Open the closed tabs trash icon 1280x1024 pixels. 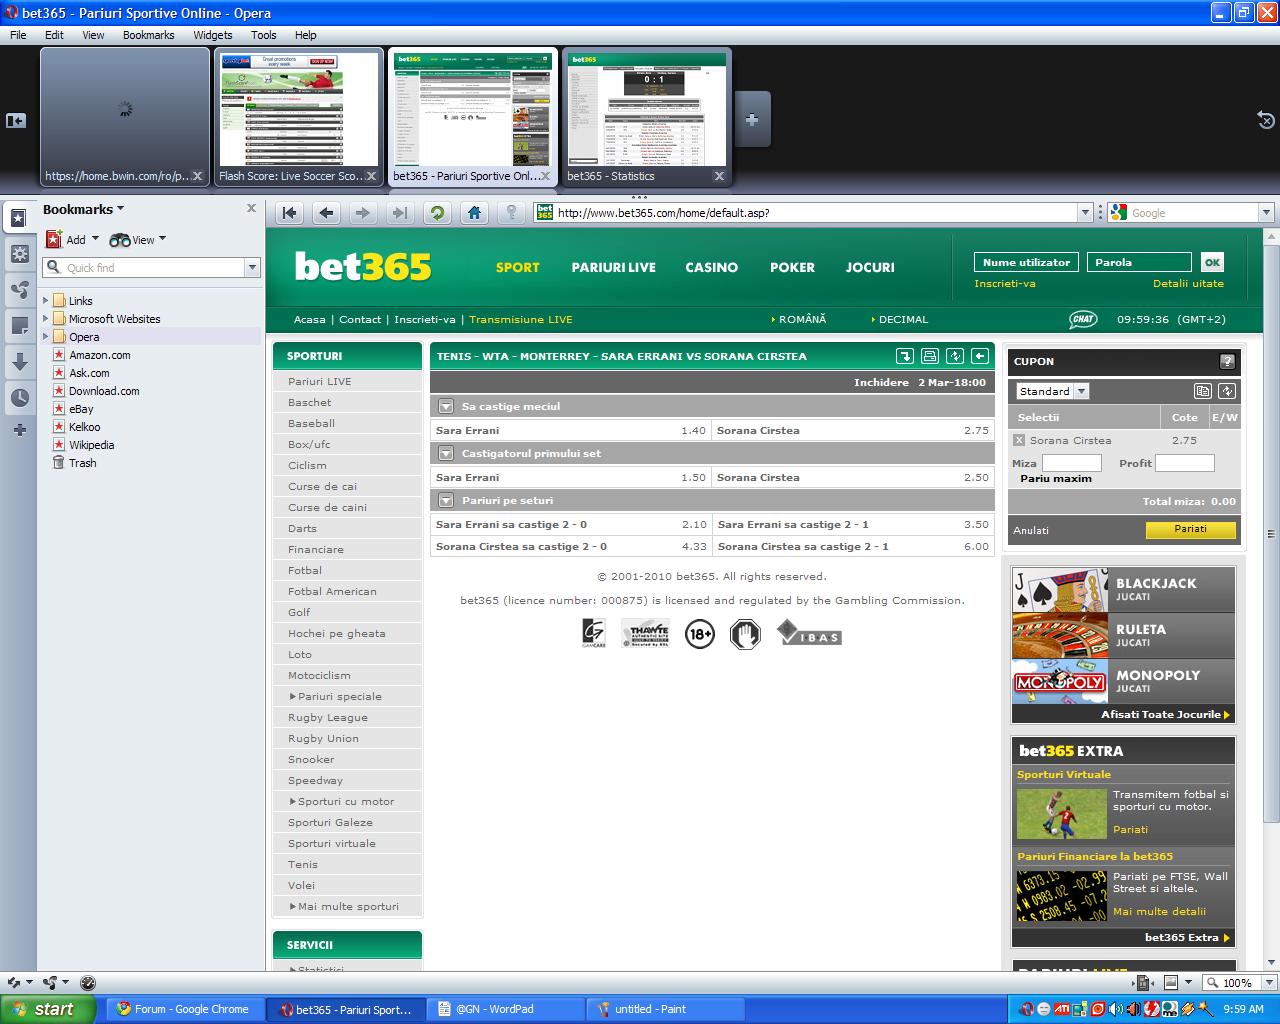(x=1265, y=119)
